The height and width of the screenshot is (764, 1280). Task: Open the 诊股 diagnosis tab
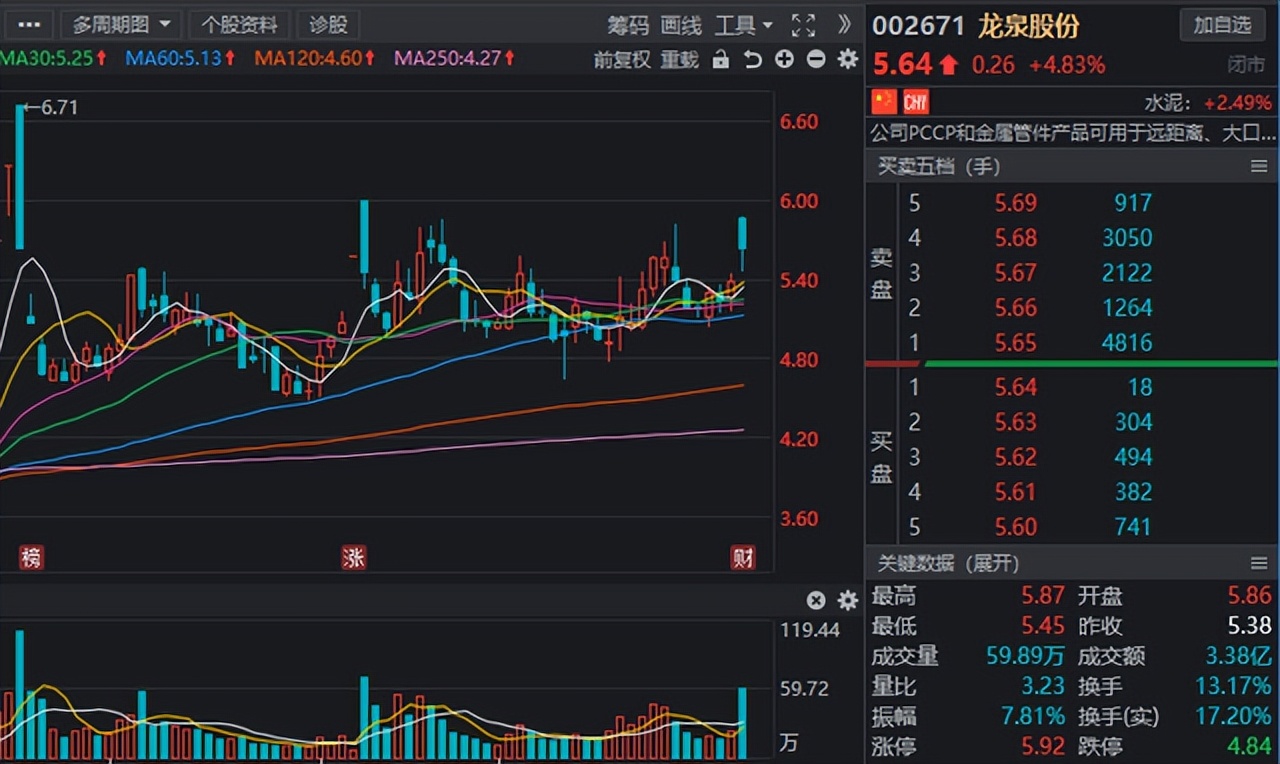(328, 24)
